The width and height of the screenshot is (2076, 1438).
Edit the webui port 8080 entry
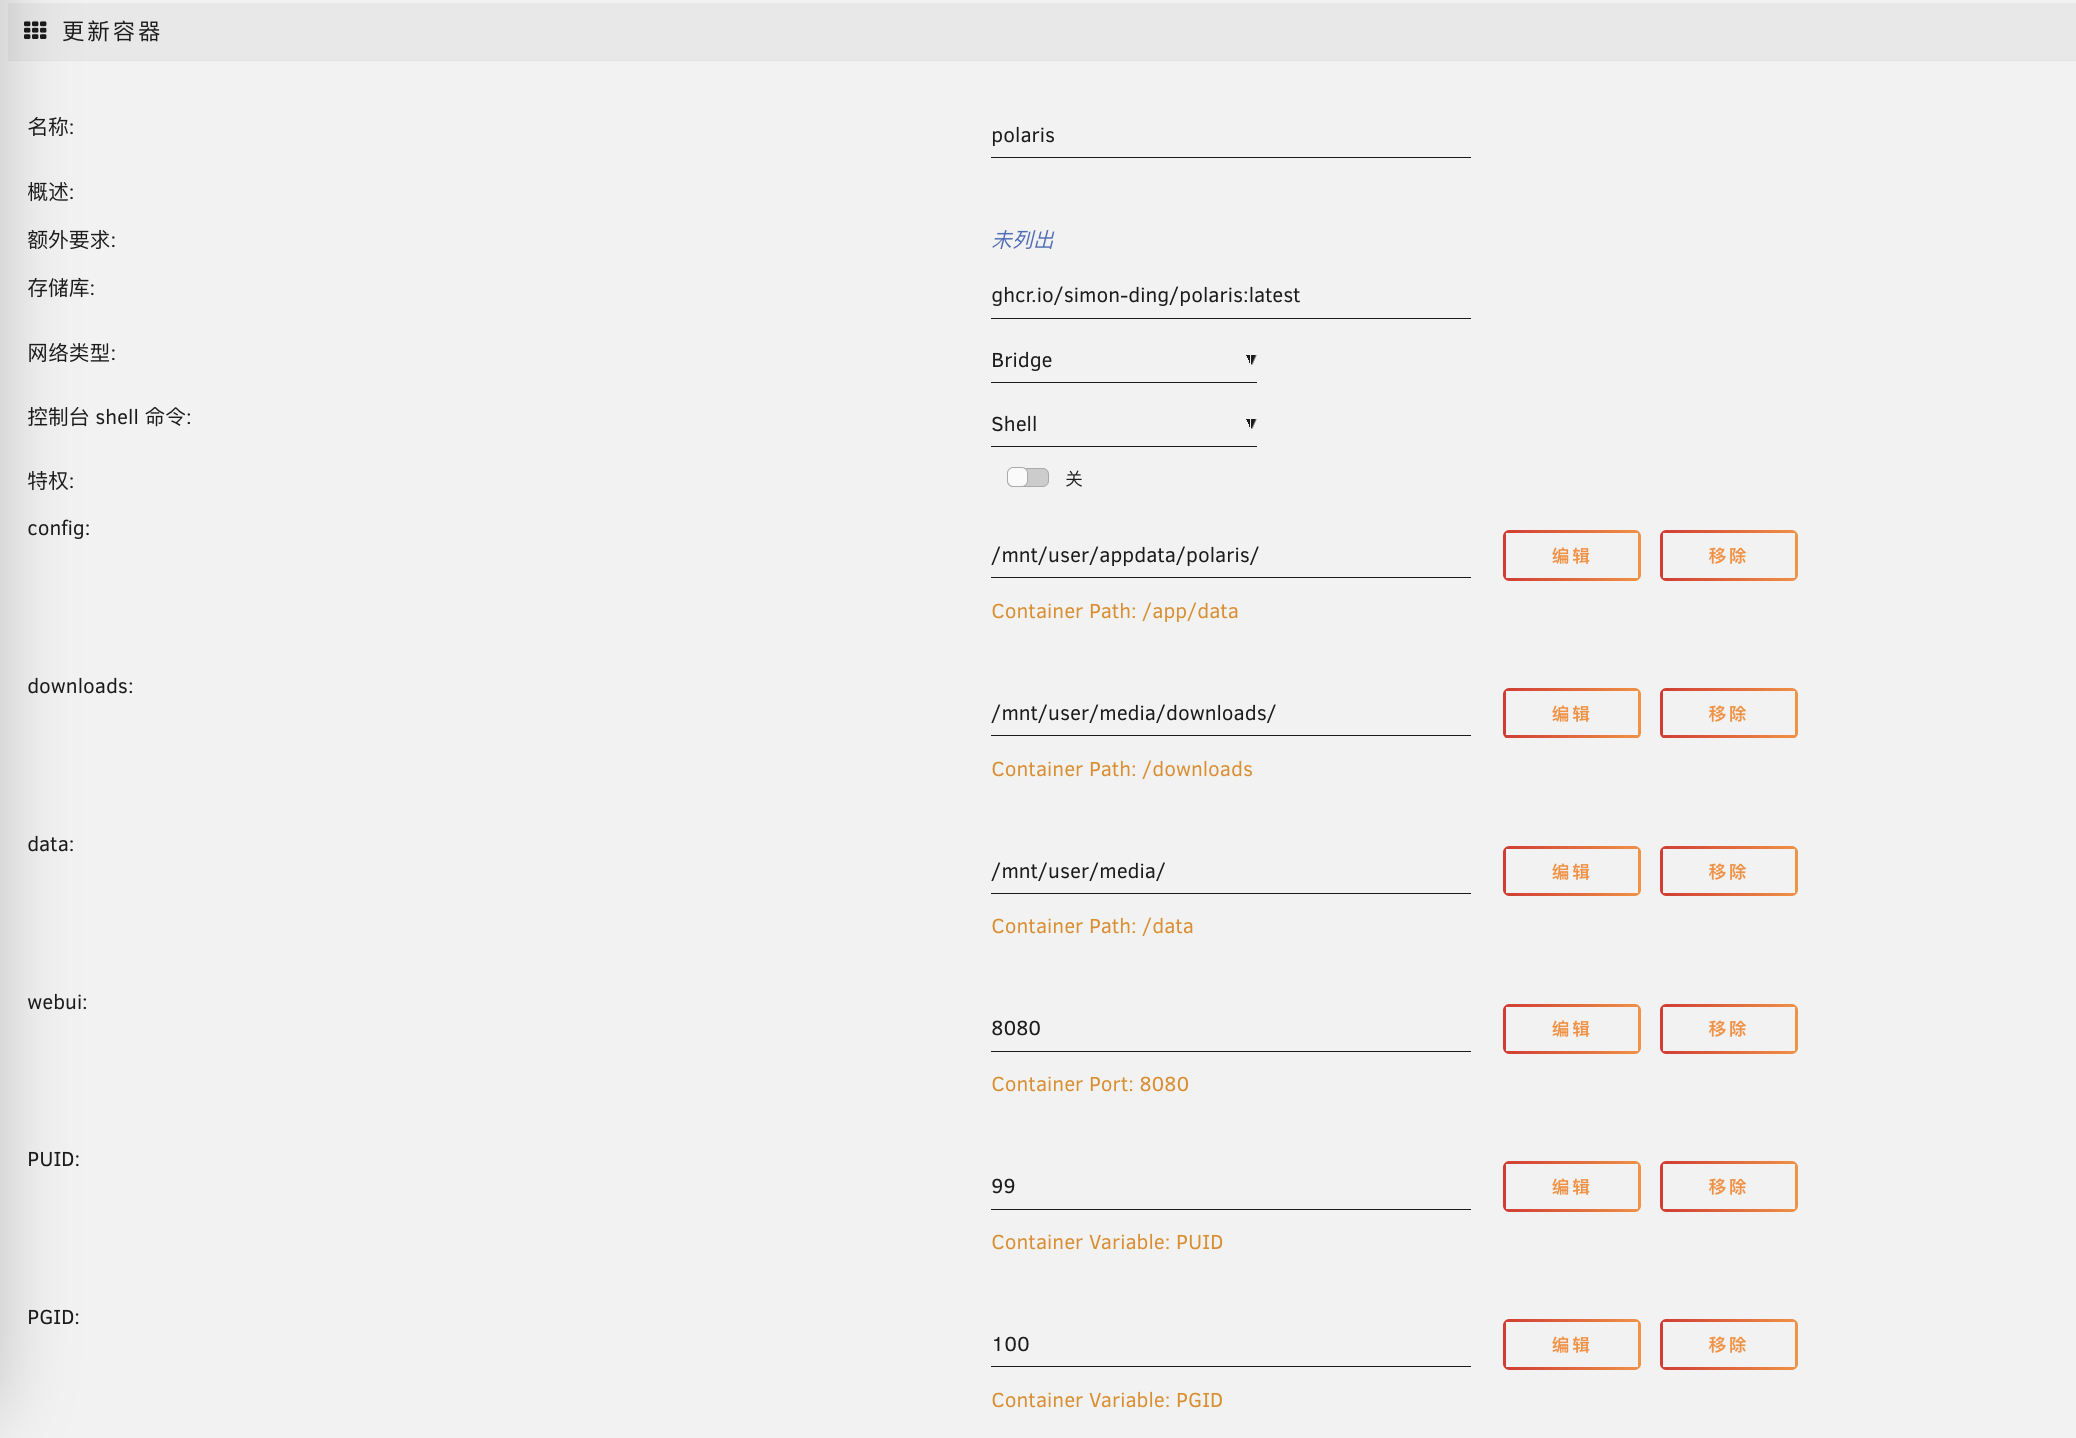tap(1570, 1029)
